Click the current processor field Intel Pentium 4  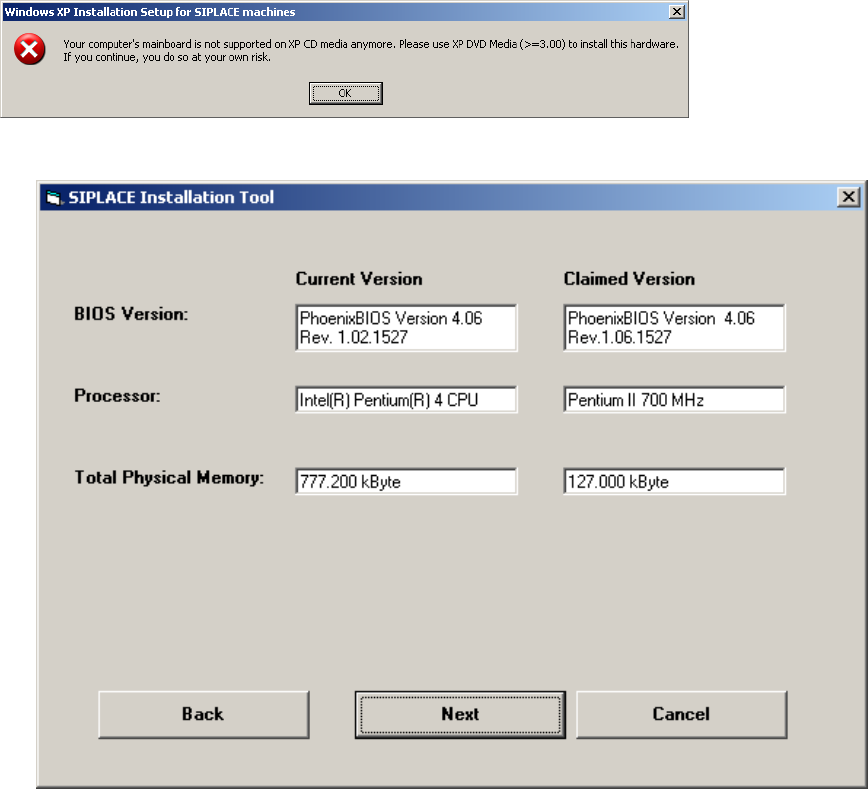tap(406, 399)
